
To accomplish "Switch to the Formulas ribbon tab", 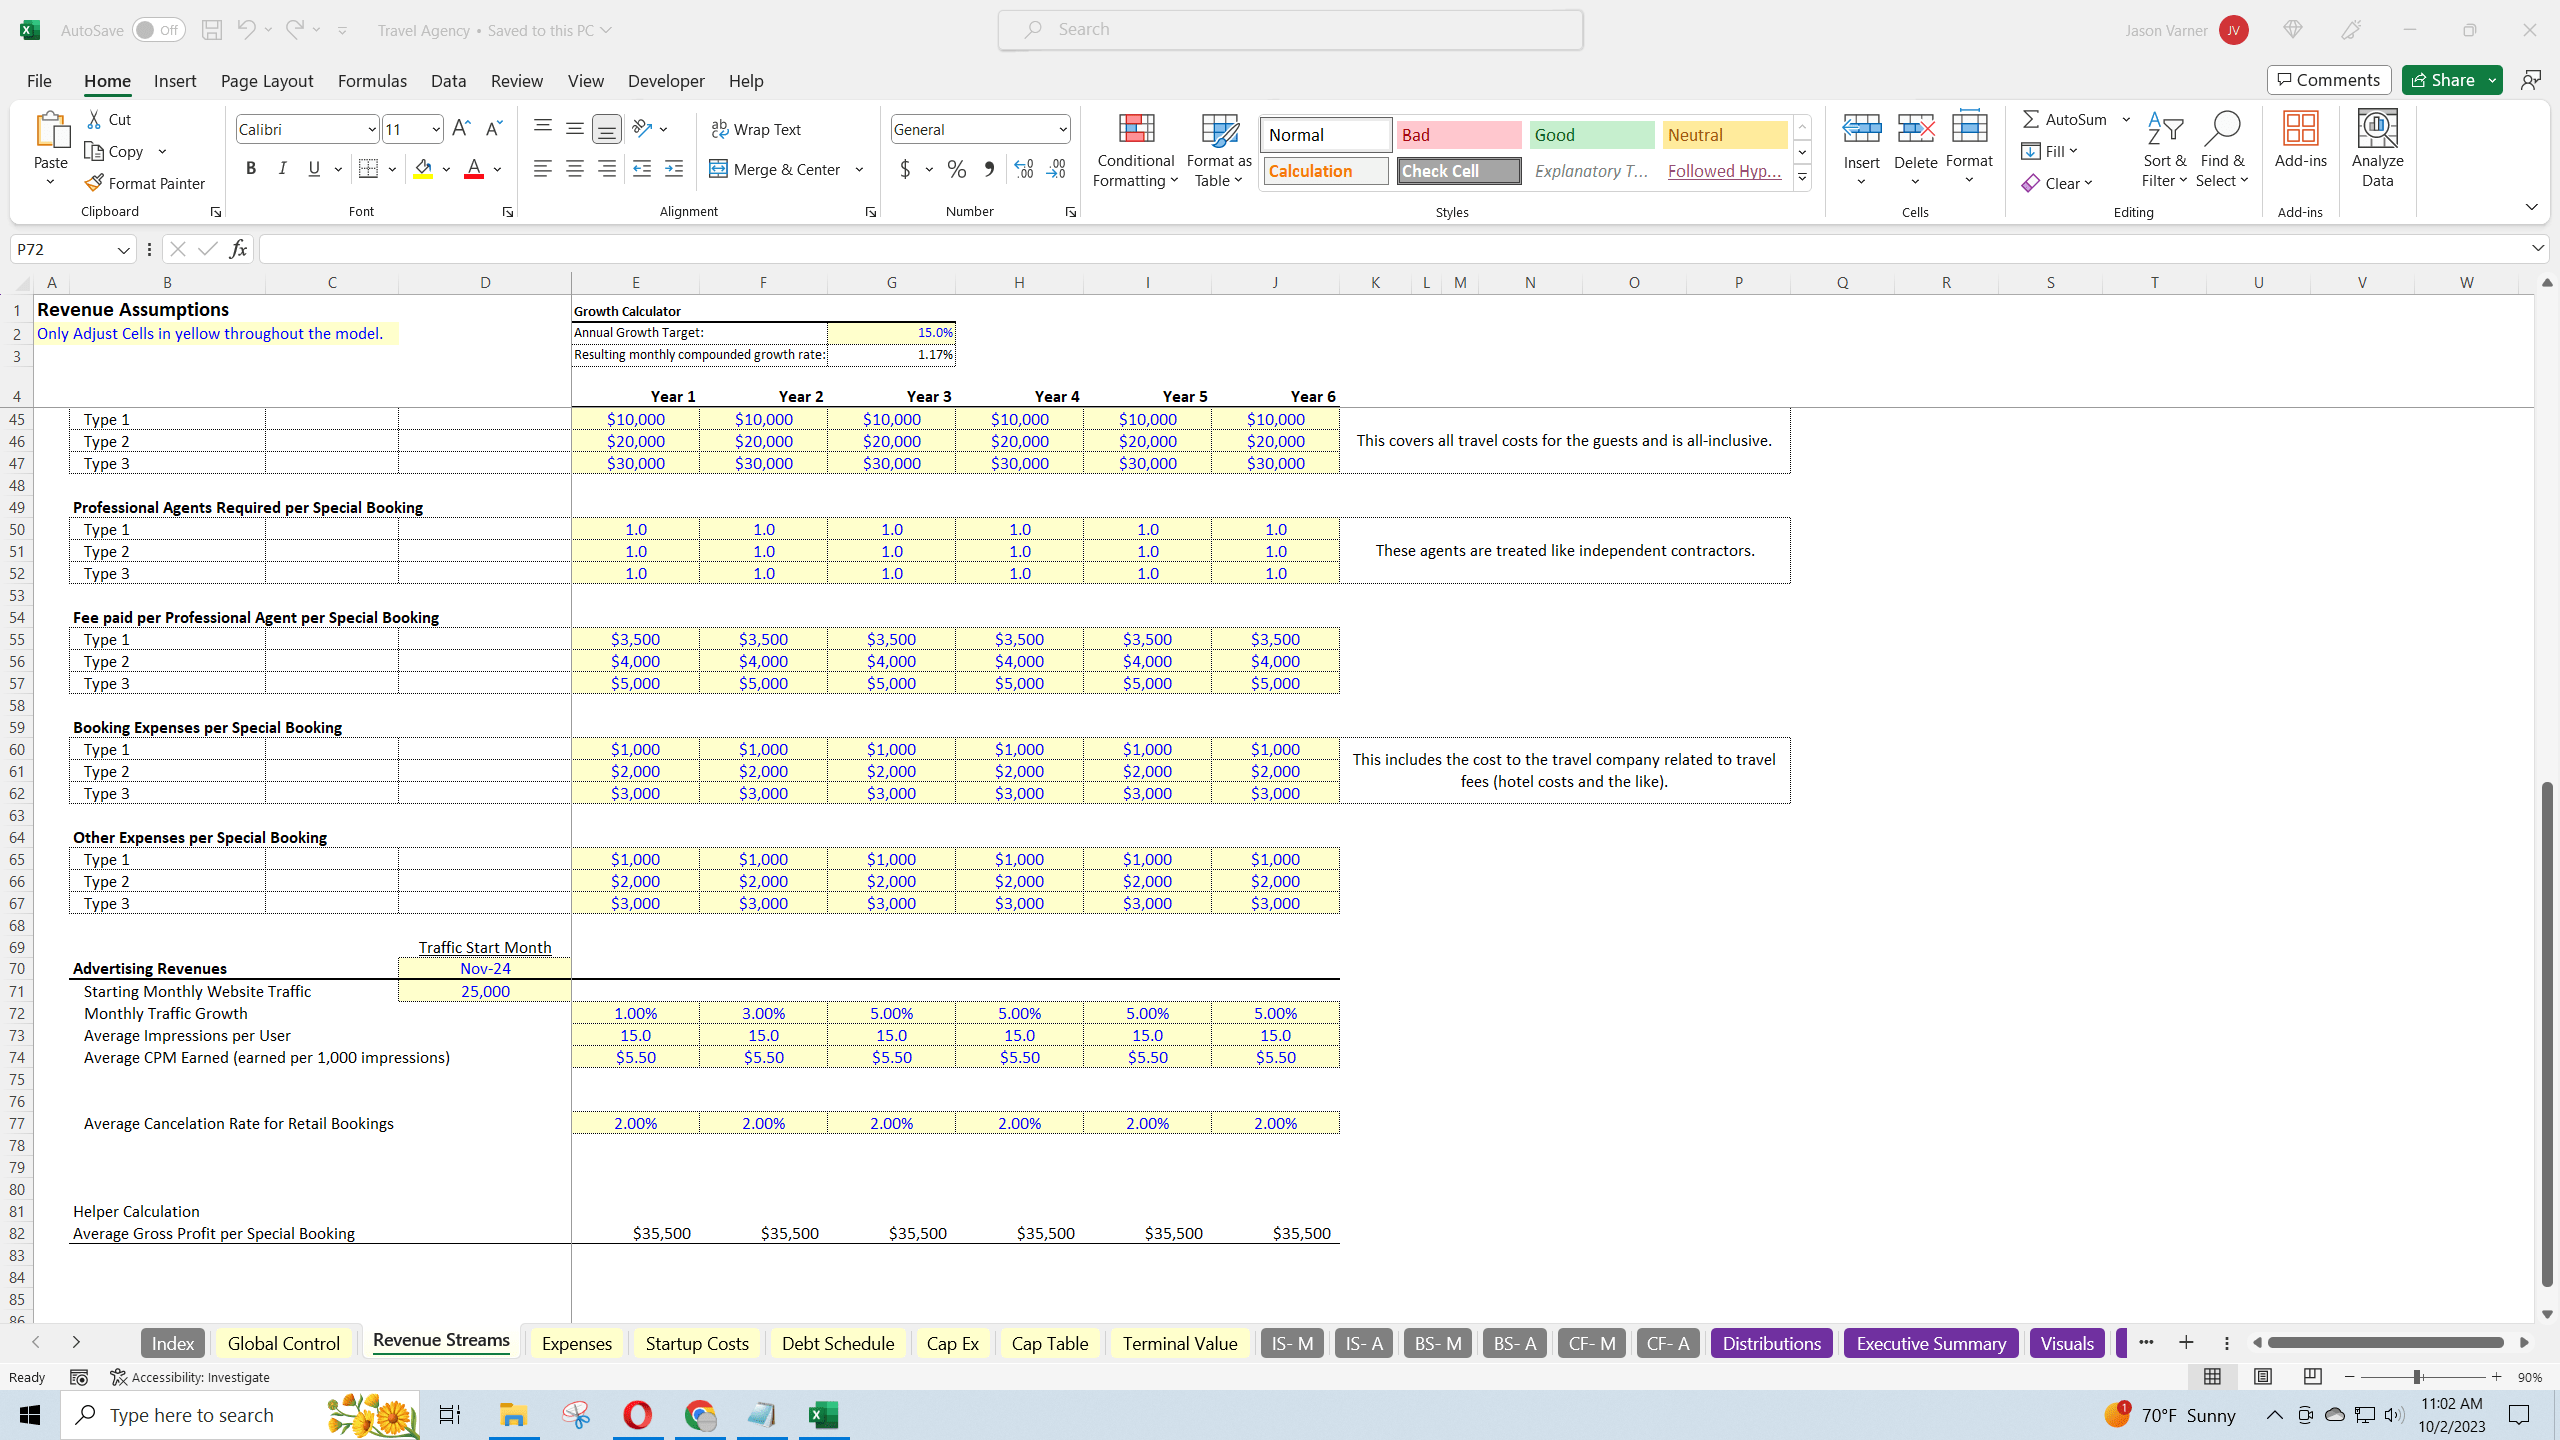I will tap(372, 81).
